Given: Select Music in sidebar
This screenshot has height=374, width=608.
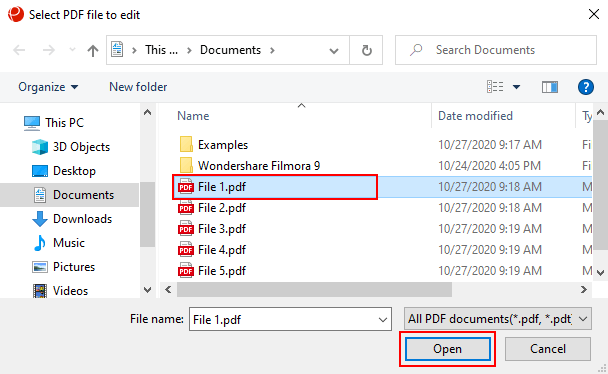Looking at the screenshot, I should point(69,243).
